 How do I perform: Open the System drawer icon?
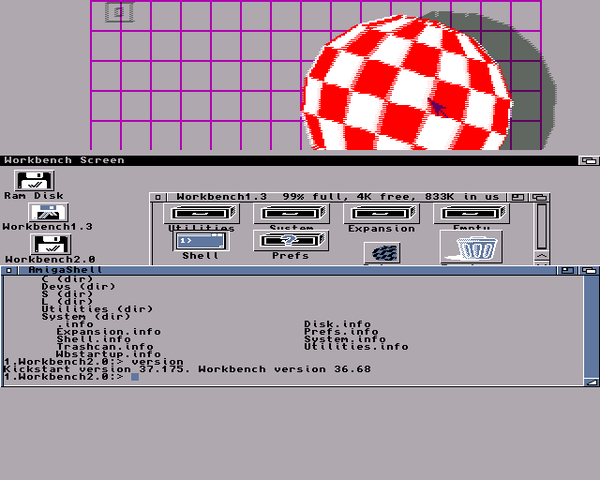coord(291,213)
